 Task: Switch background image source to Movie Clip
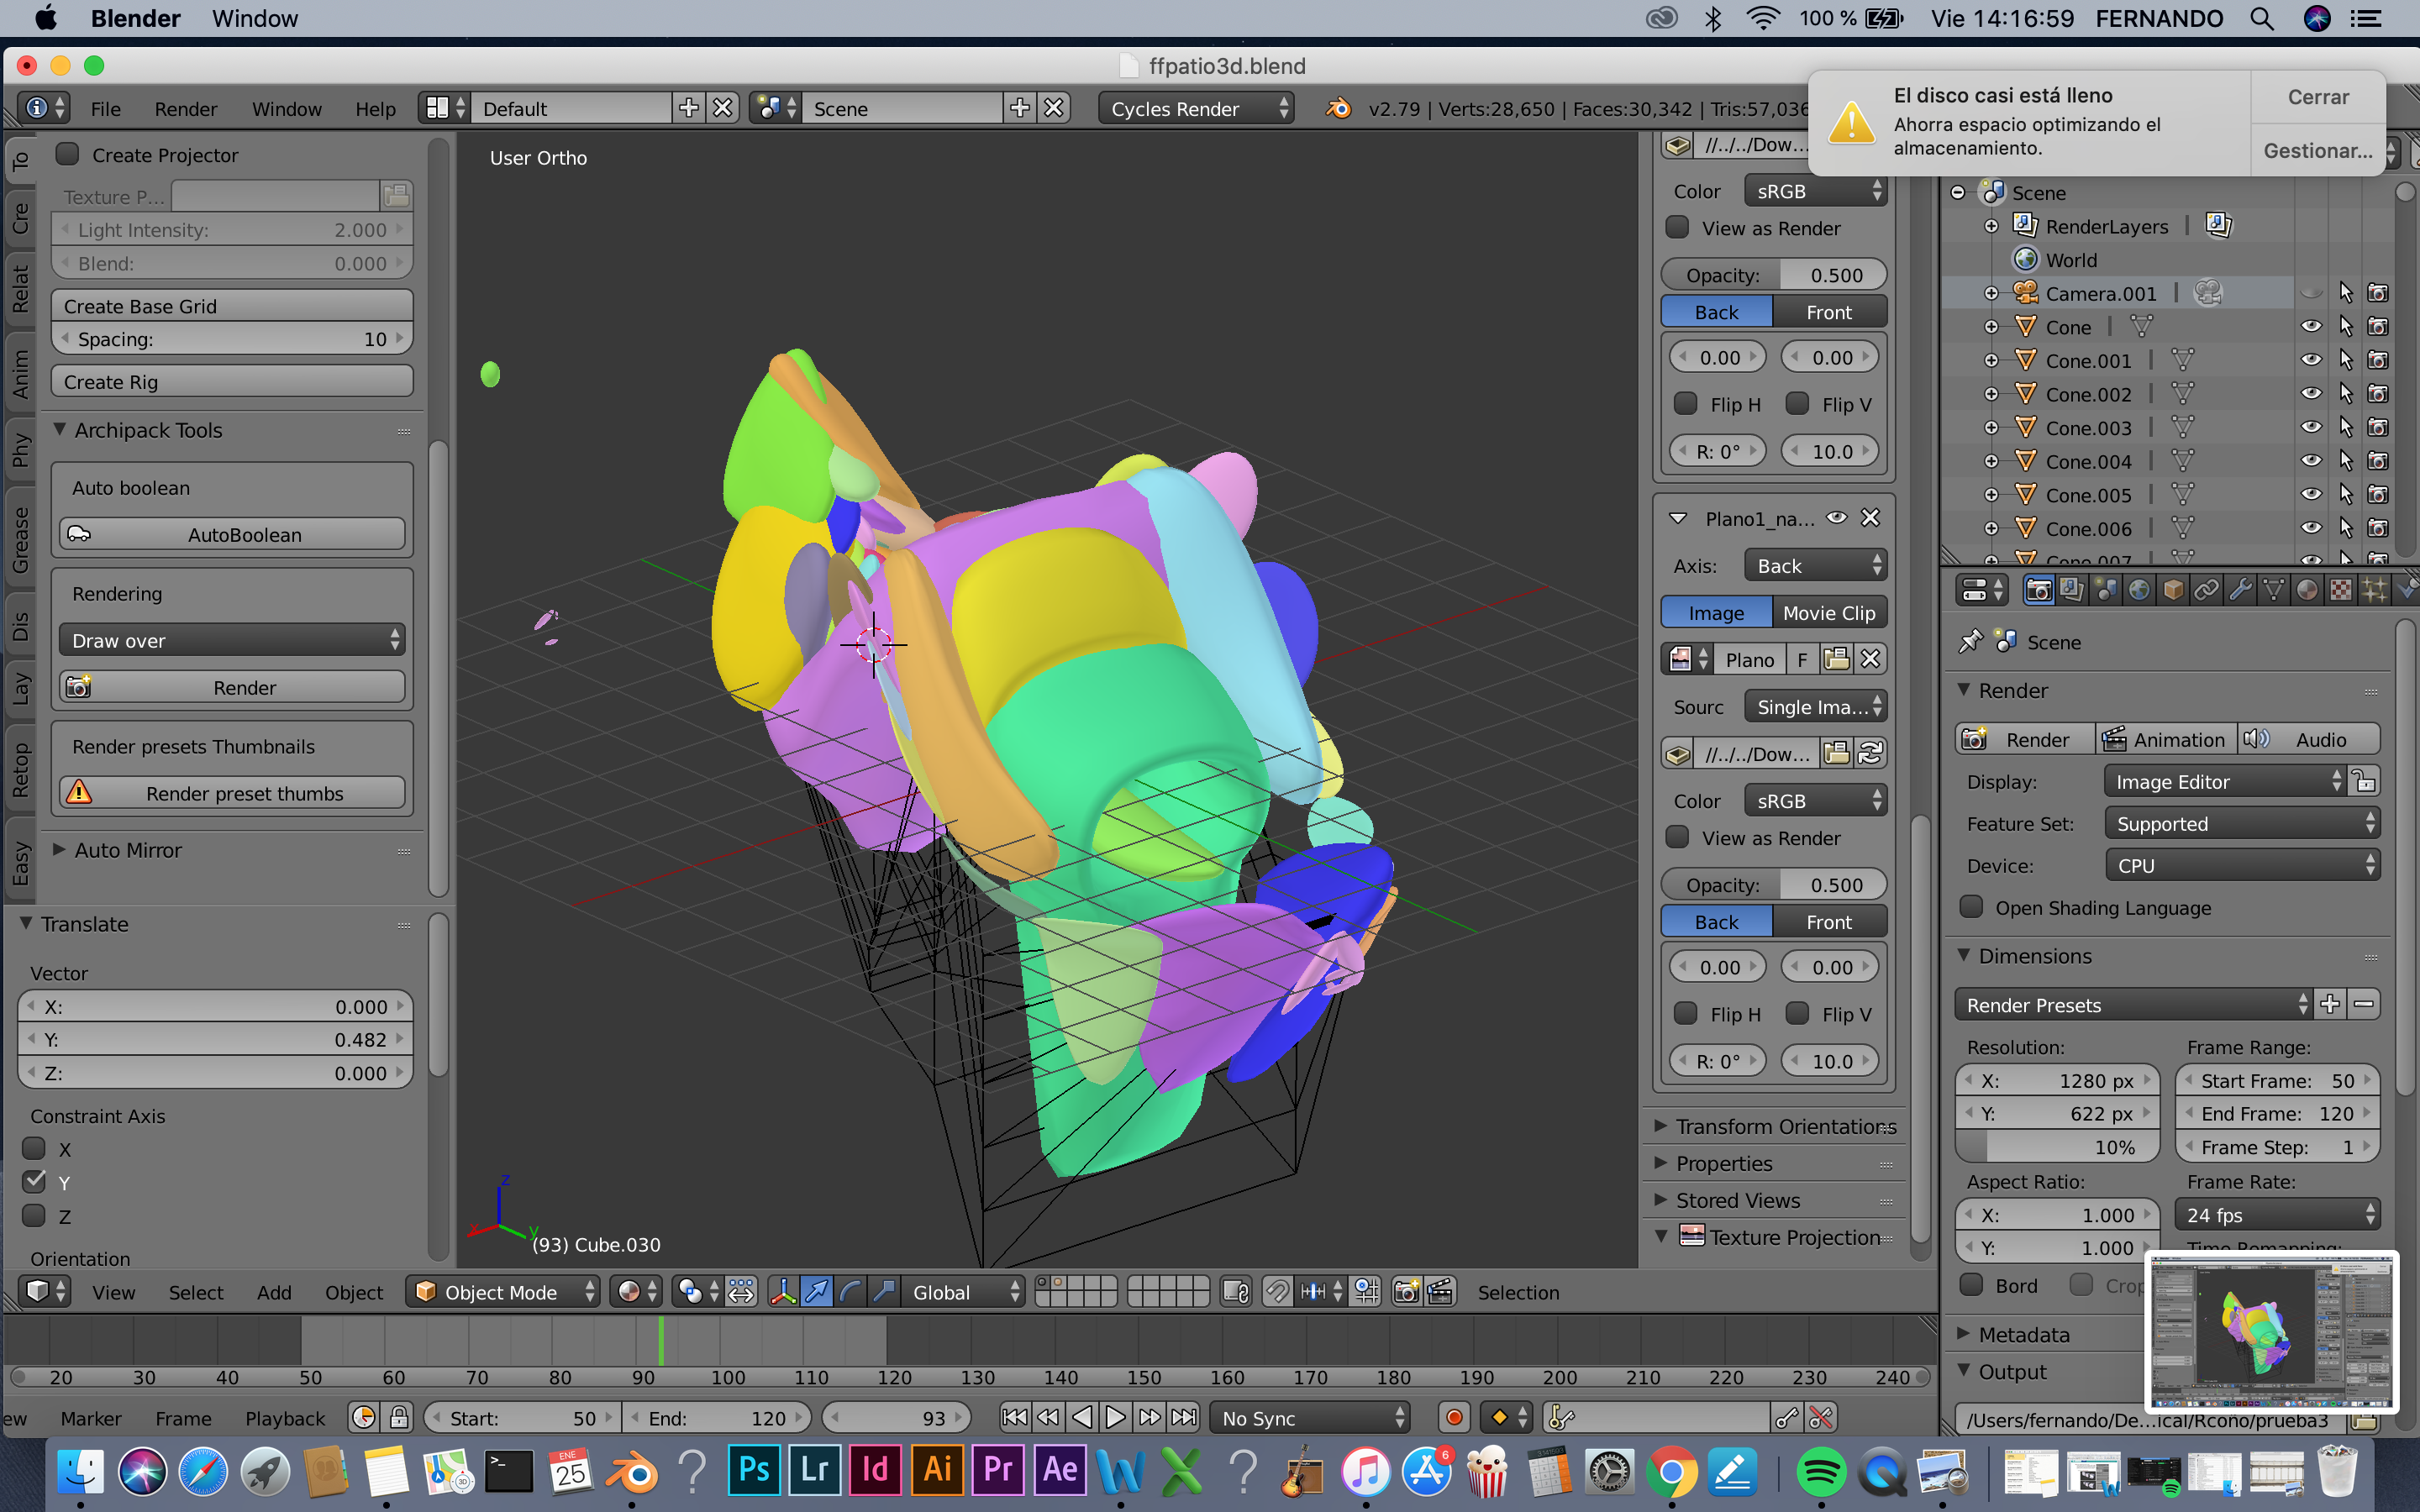[x=1828, y=613]
